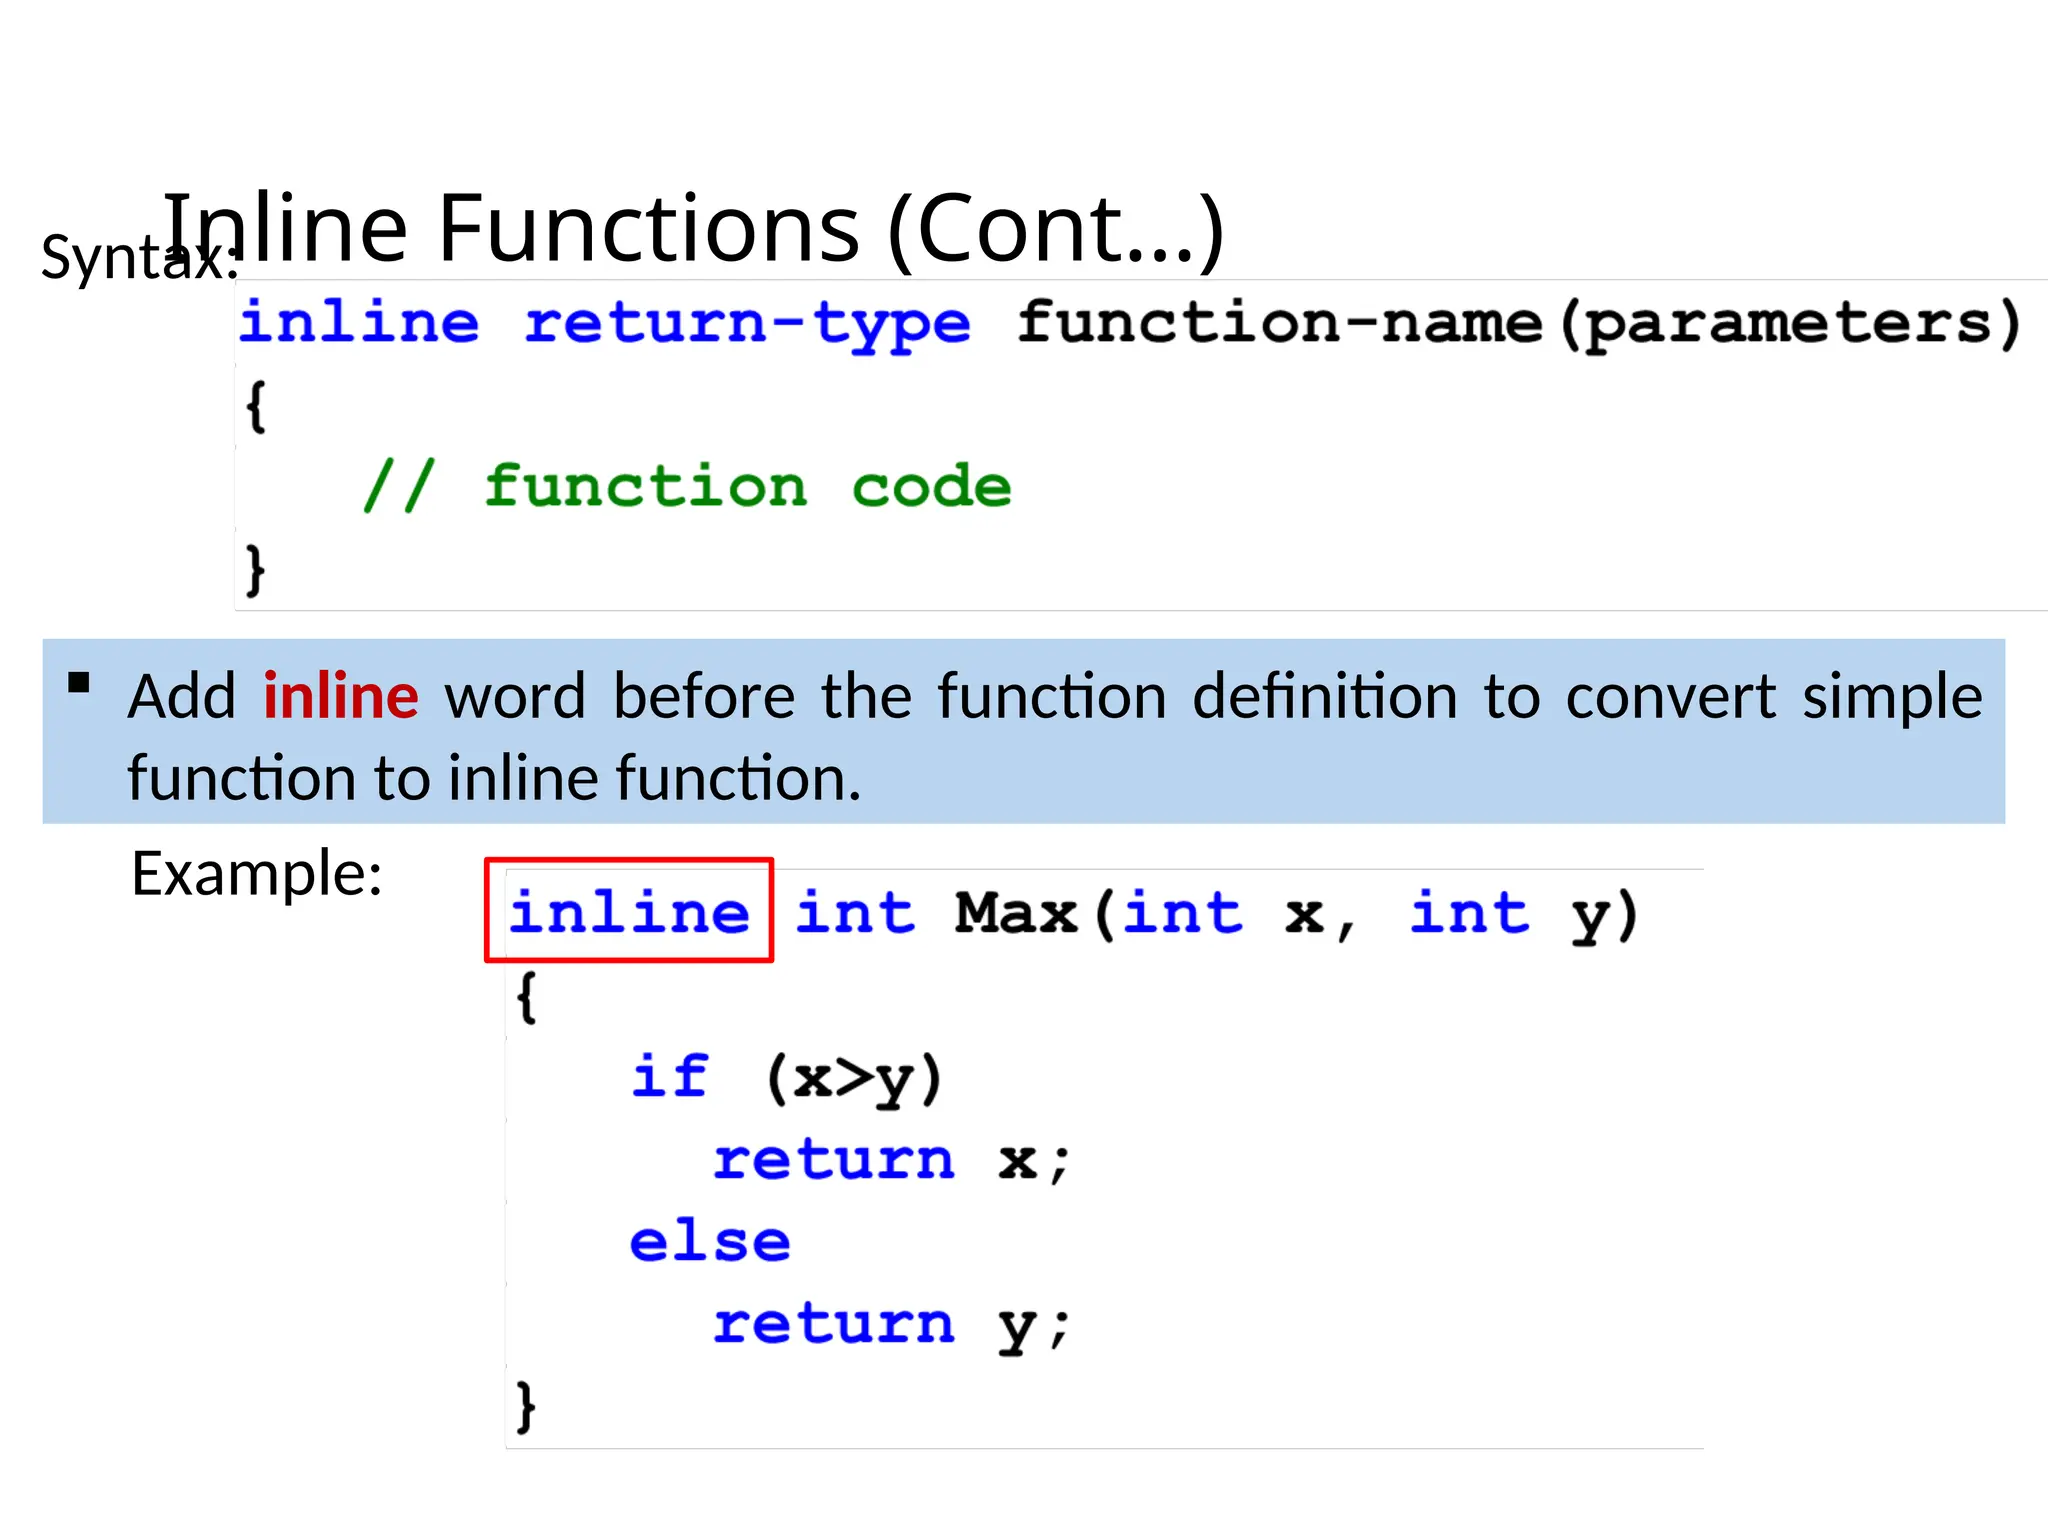Screen dimensions: 2048x1536
Task: Click the 'return x;' statement
Action: tap(892, 1161)
